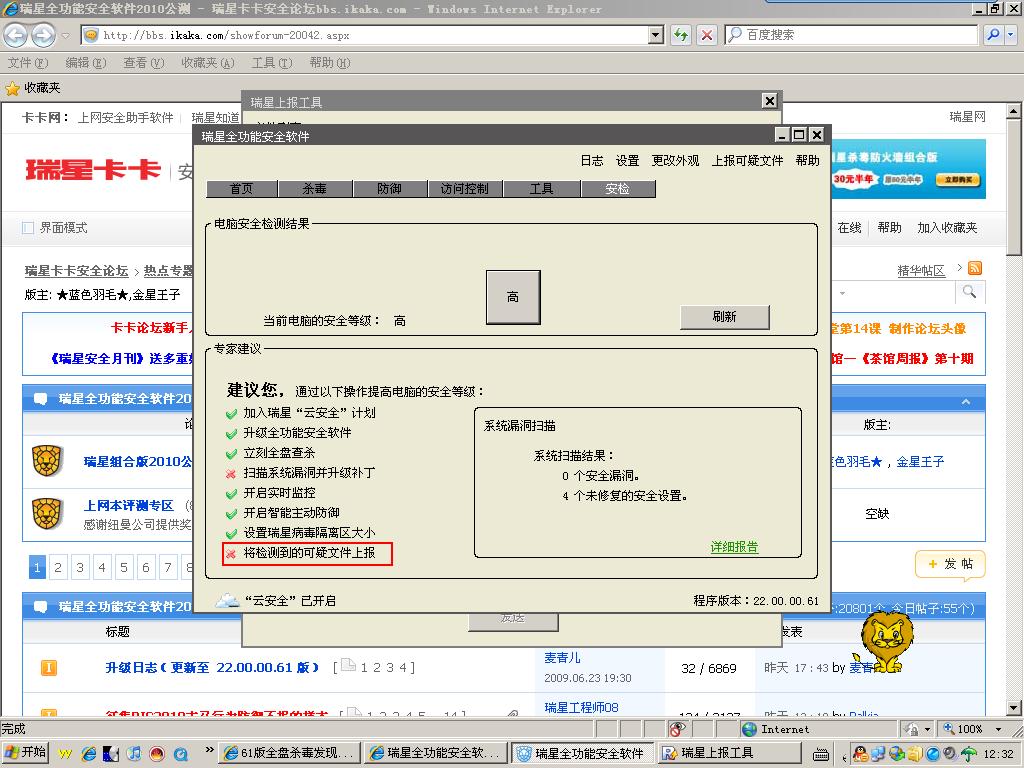
Task: Click the 刷新 button
Action: (725, 317)
